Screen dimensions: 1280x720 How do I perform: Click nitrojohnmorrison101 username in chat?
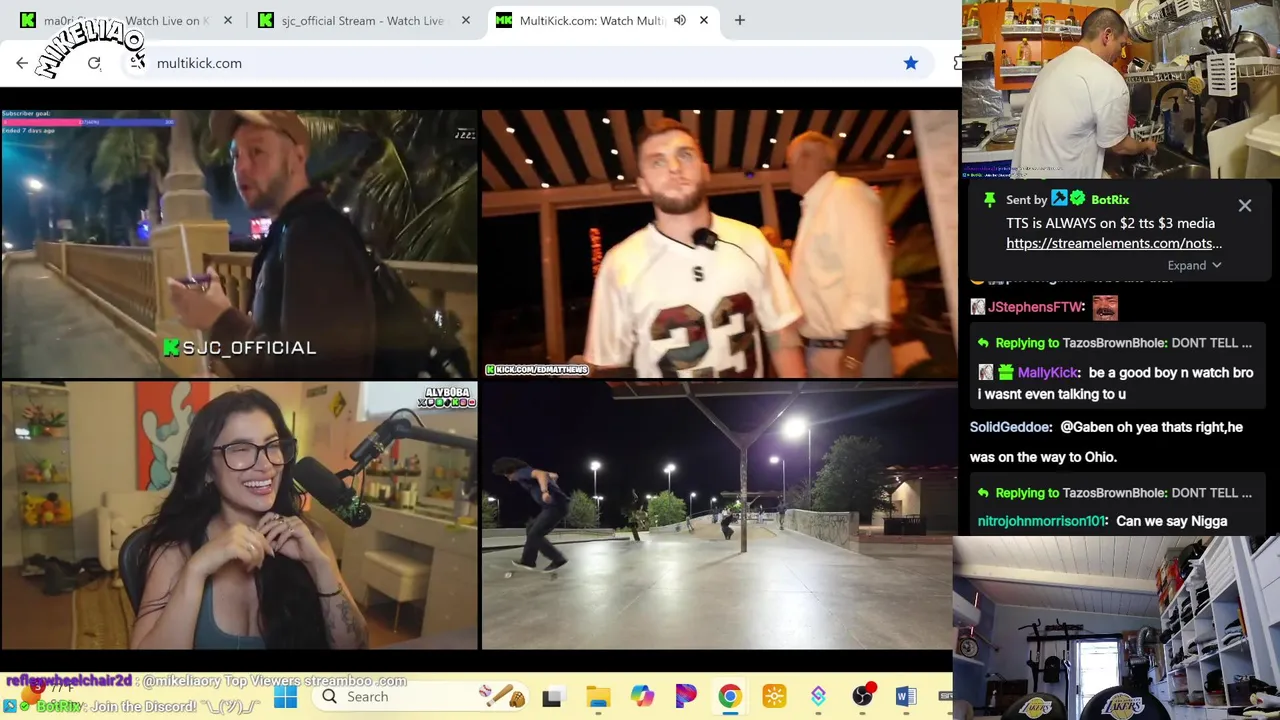click(1041, 521)
